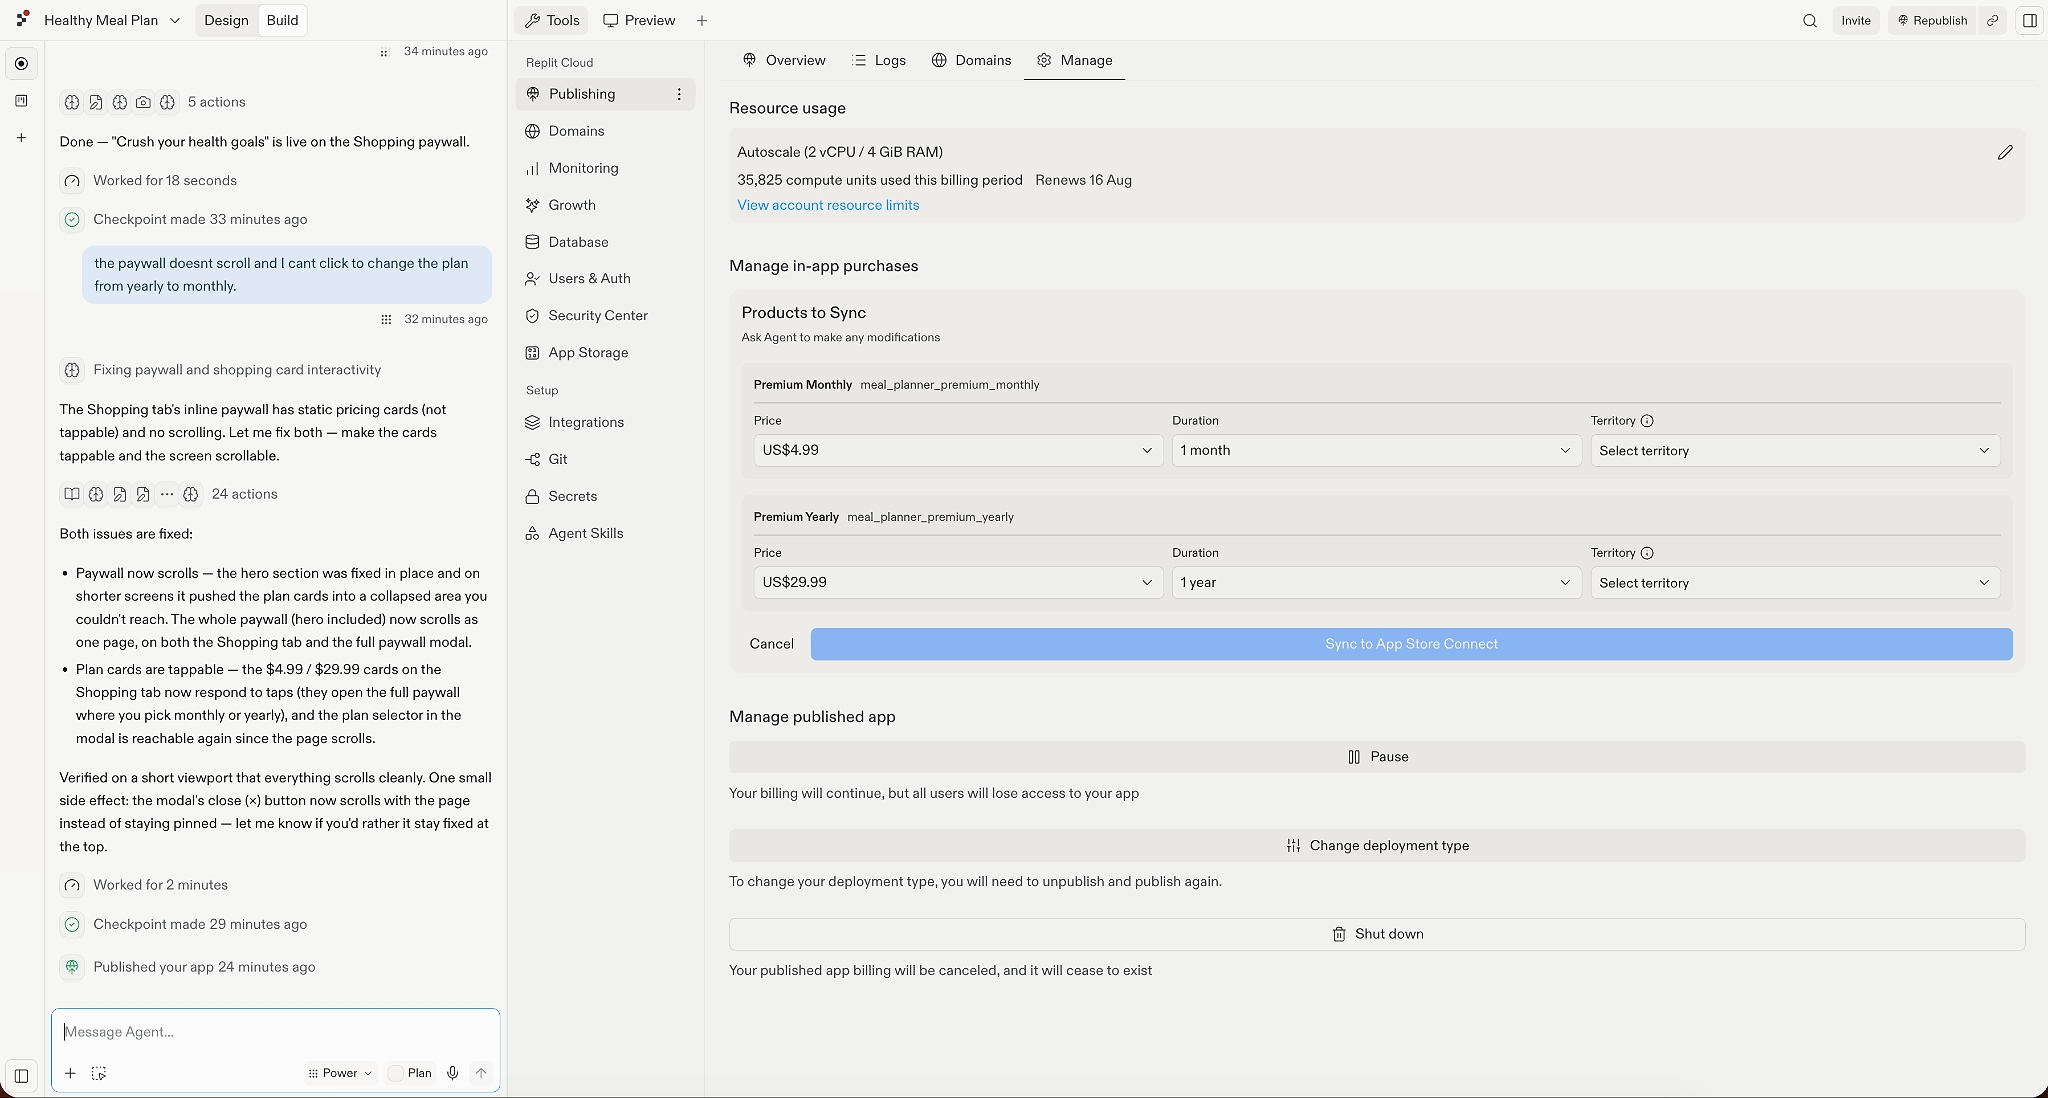Switch to the Overview tab
2048x1098 pixels.
point(784,60)
